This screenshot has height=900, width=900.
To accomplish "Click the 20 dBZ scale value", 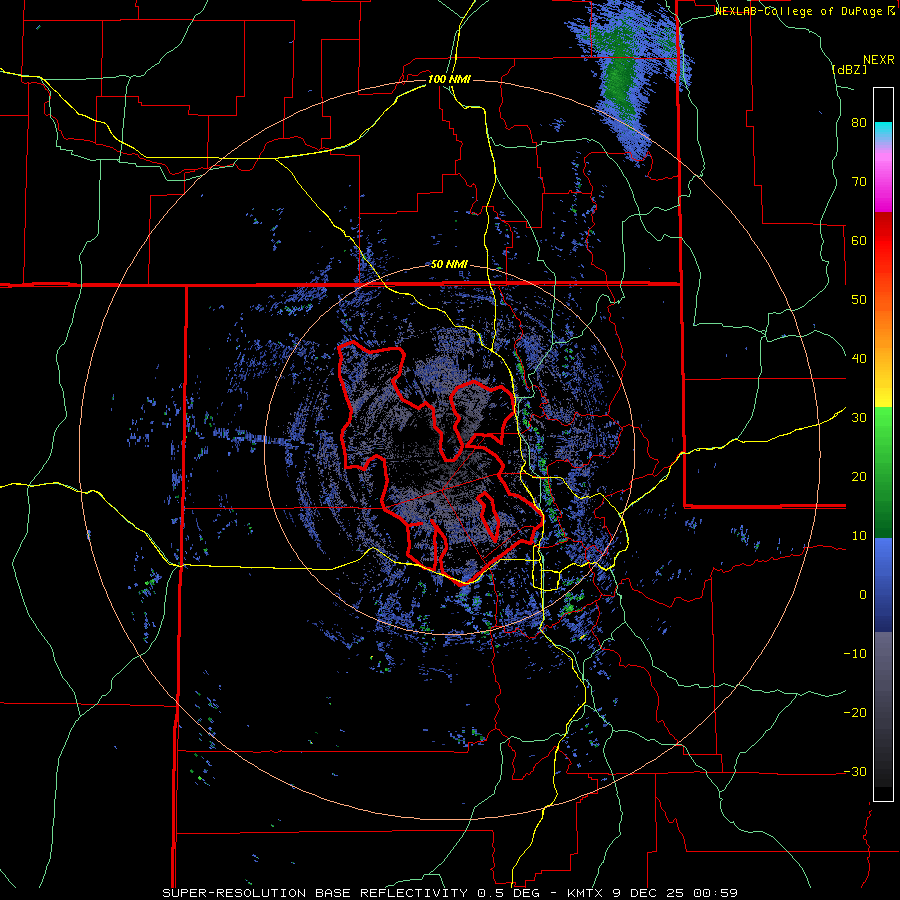I will [x=859, y=477].
